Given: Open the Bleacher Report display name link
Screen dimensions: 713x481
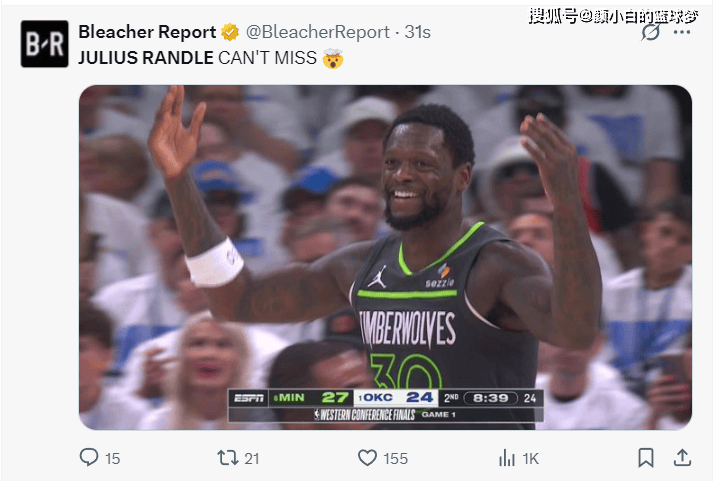Looking at the screenshot, I should pyautogui.click(x=147, y=32).
